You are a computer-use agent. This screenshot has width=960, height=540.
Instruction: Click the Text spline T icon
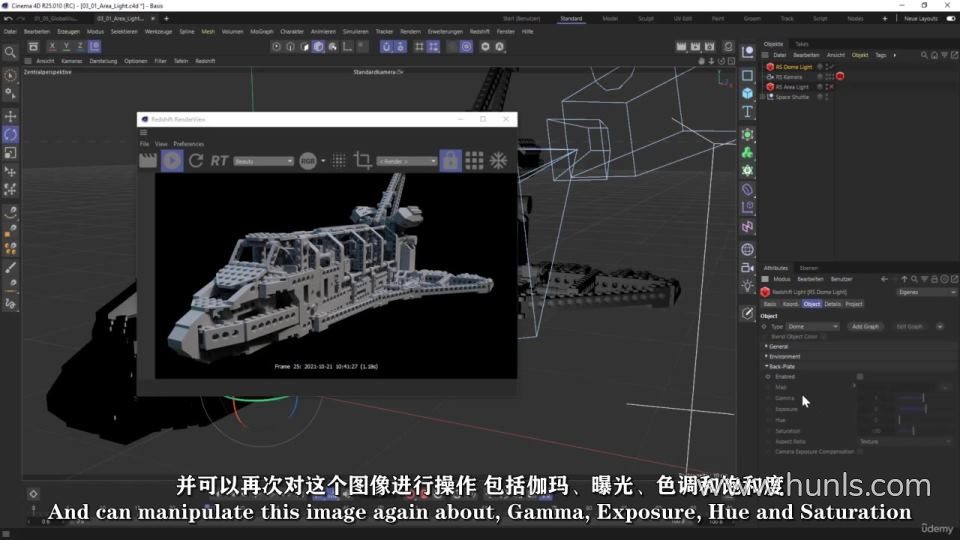pos(748,112)
